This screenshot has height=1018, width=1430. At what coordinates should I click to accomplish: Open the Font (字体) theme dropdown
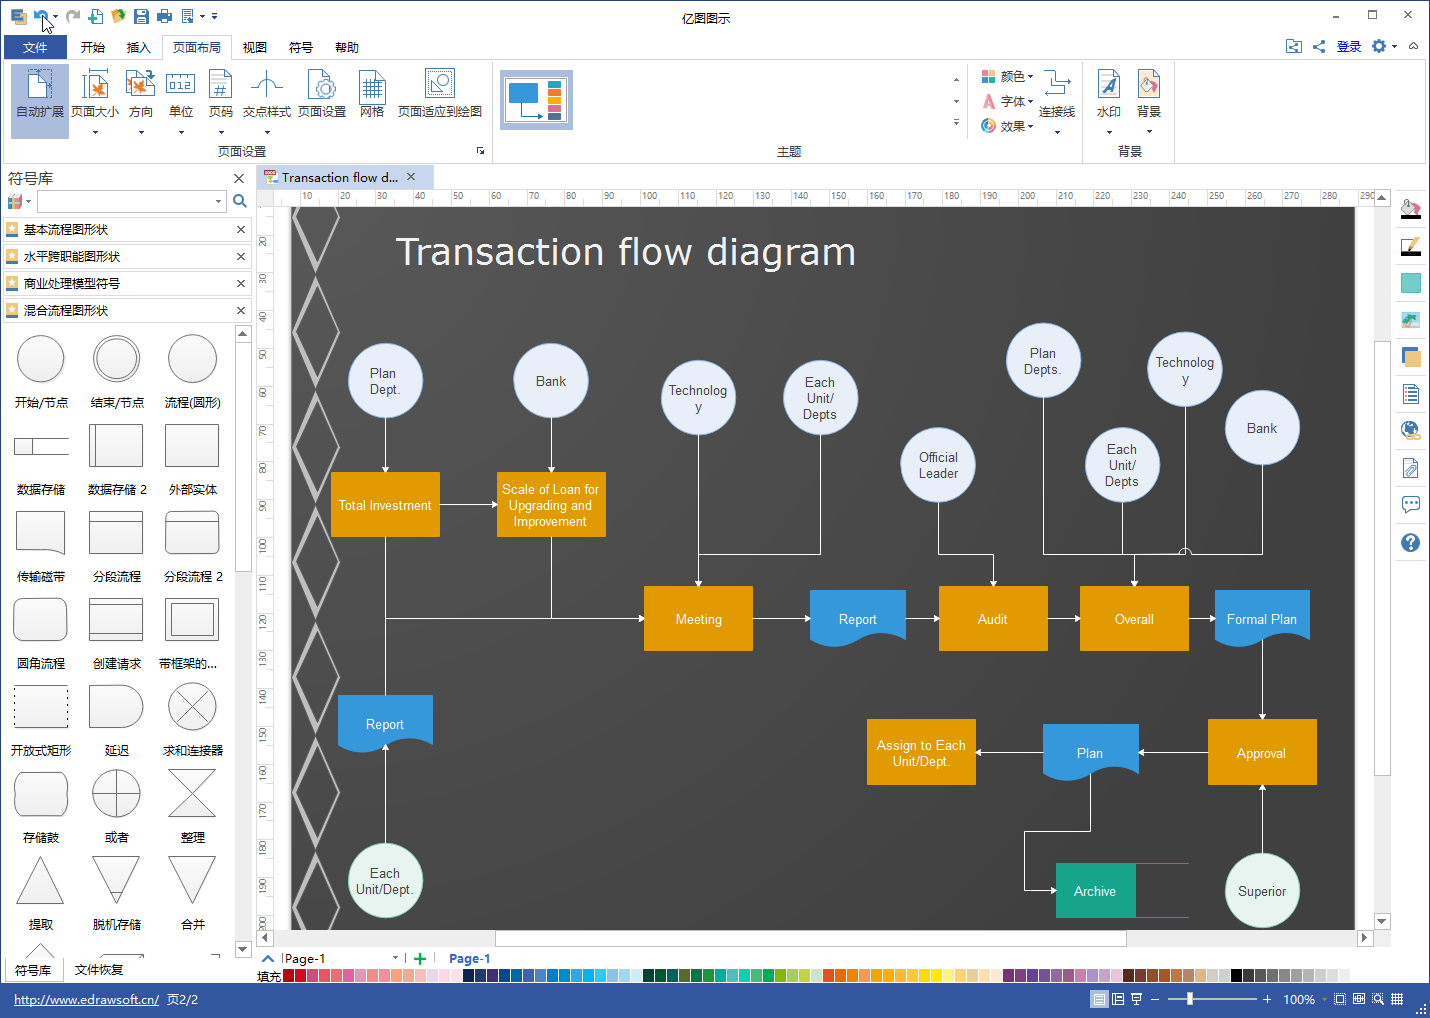pyautogui.click(x=1008, y=101)
